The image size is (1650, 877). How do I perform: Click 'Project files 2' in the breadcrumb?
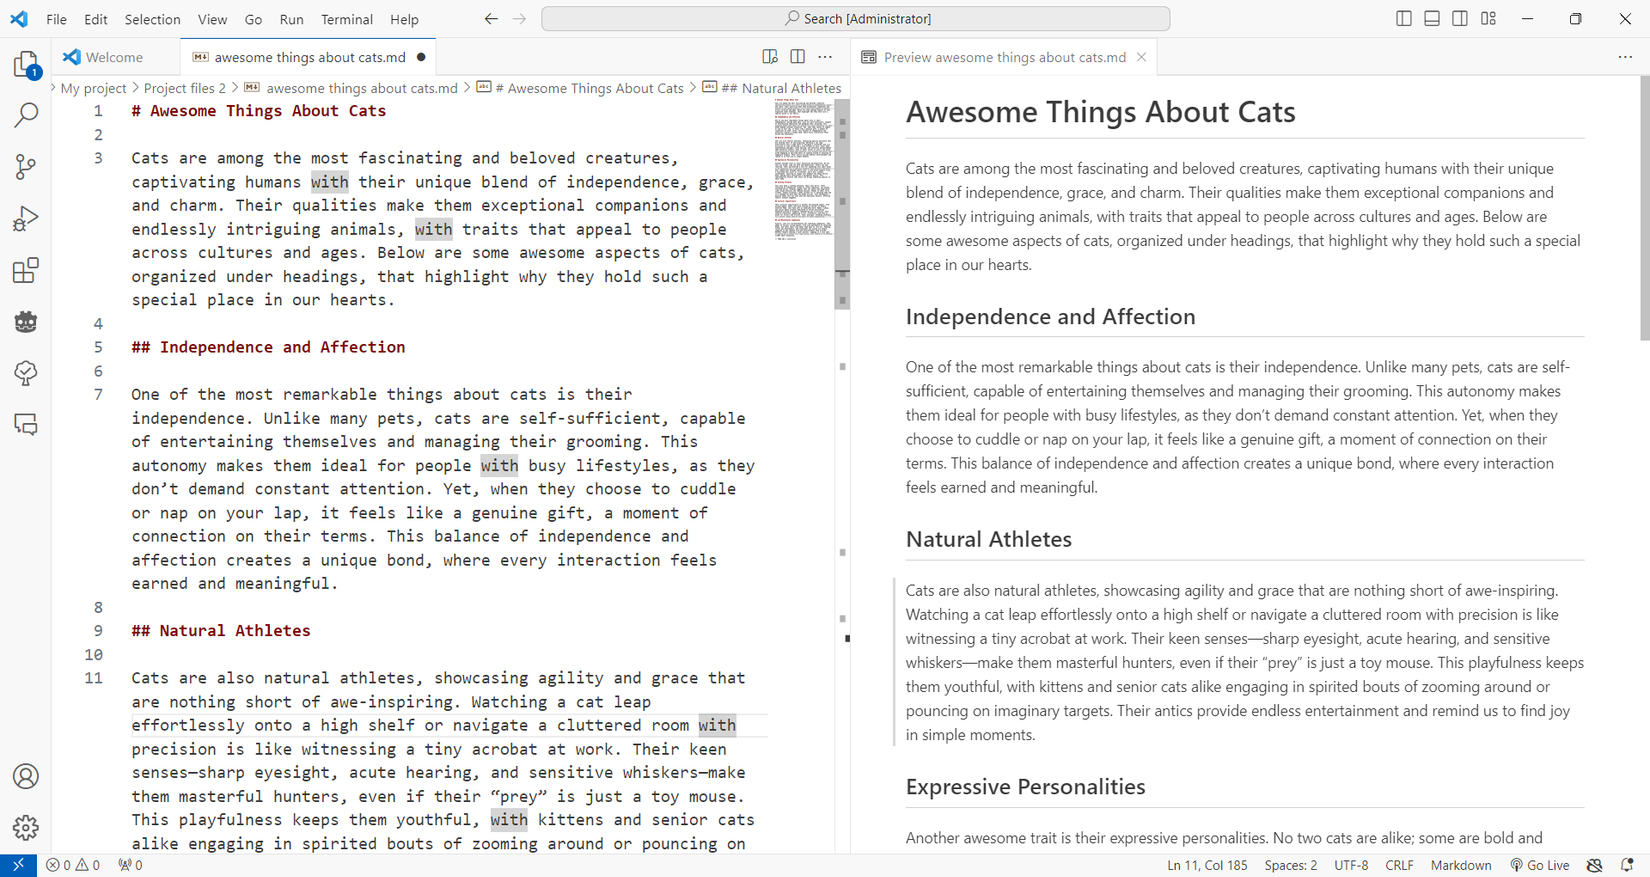[184, 88]
